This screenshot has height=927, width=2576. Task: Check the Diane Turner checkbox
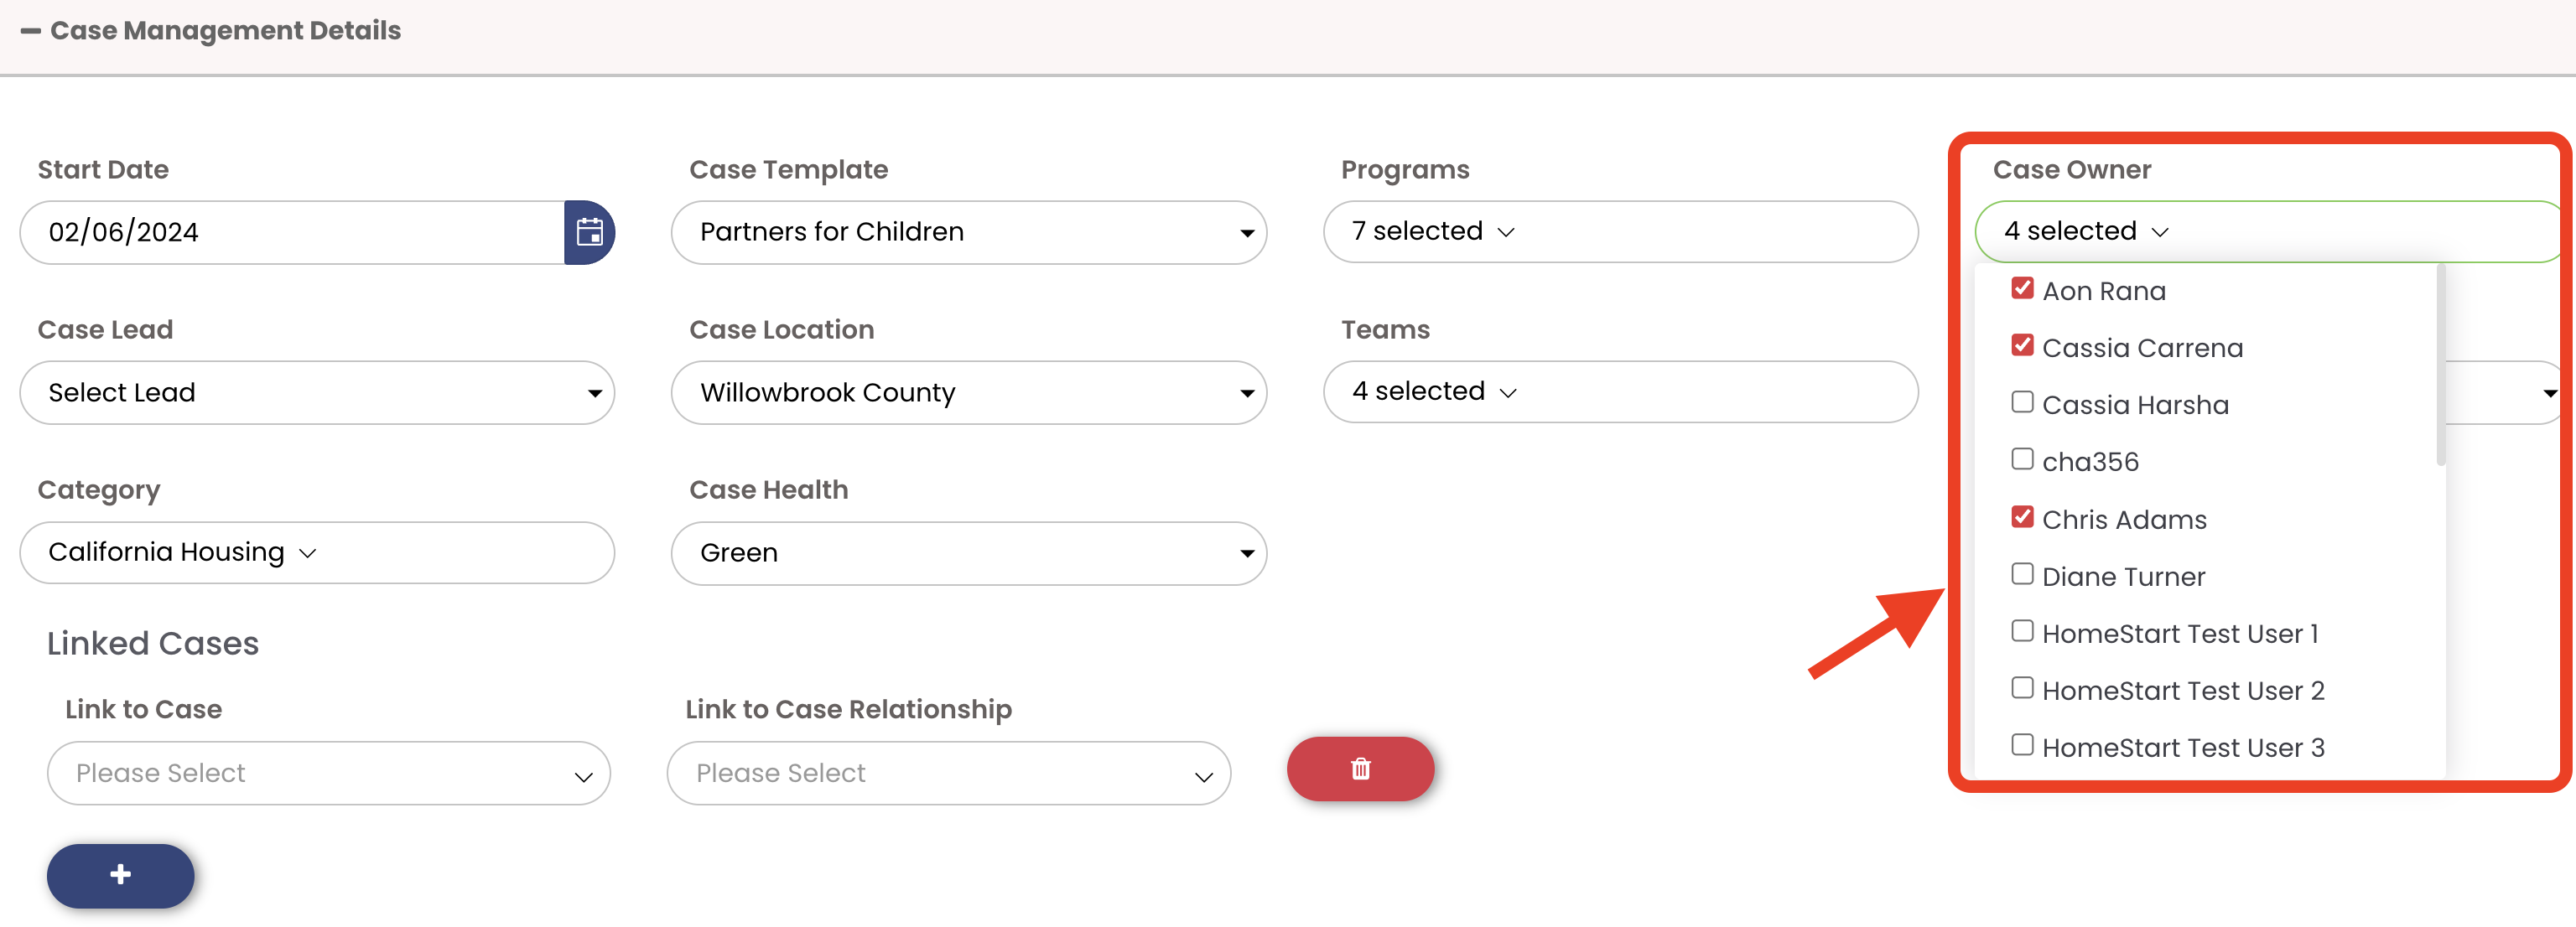(2021, 574)
